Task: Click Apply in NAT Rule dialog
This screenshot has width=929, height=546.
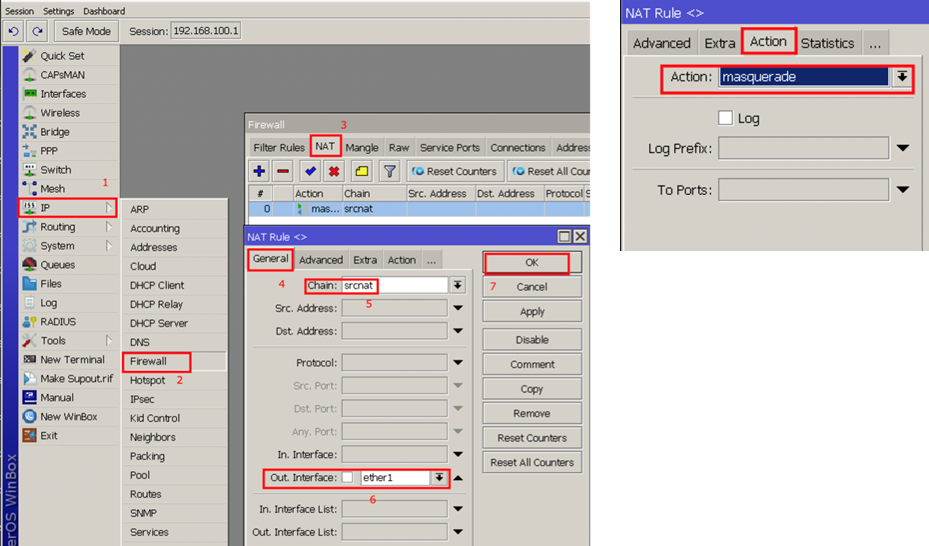Action: pos(531,311)
